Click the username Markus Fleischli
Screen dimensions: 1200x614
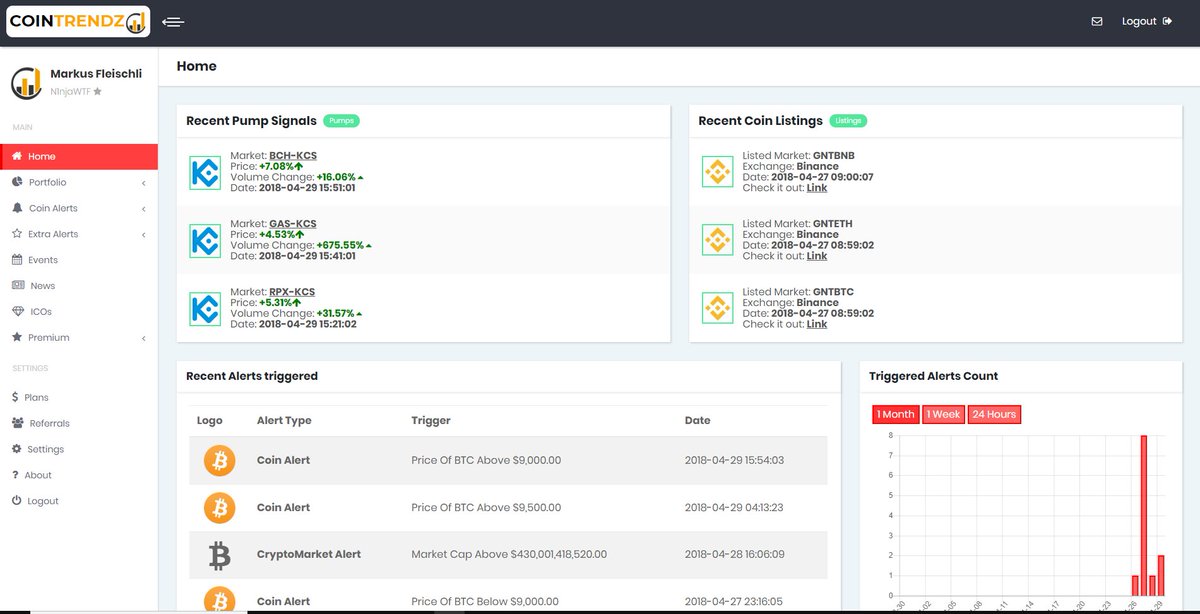click(x=96, y=74)
